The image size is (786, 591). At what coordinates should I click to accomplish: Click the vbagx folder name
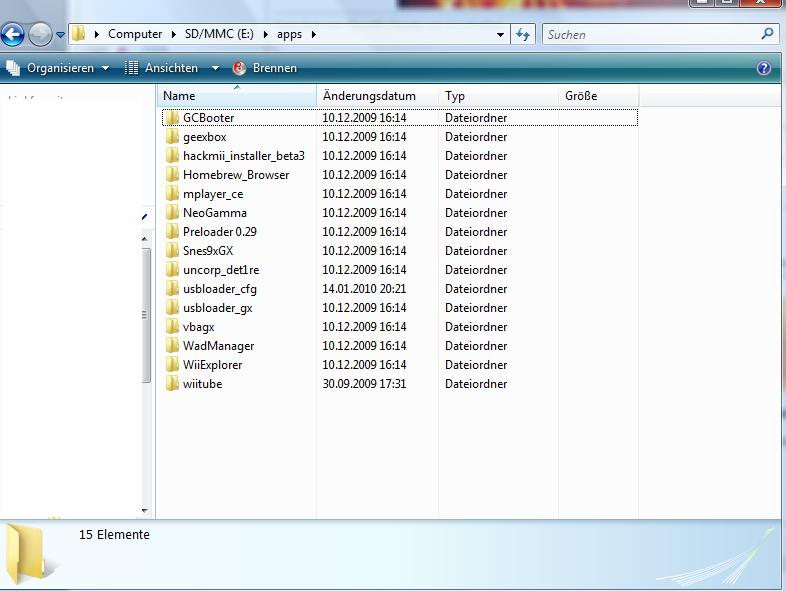click(199, 327)
